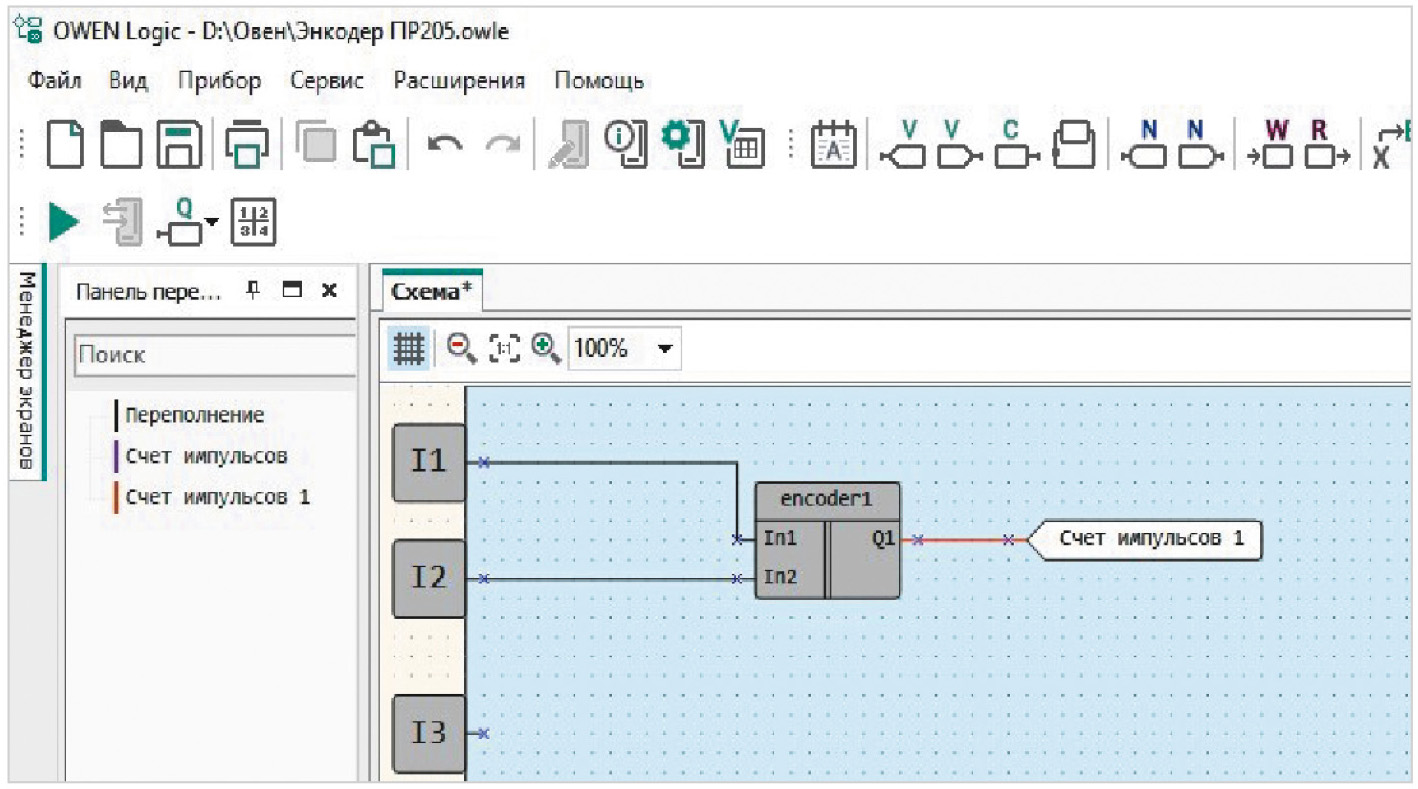Click the zoom out magnifier icon
Viewport: 1418px width, 789px height.
(x=460, y=348)
